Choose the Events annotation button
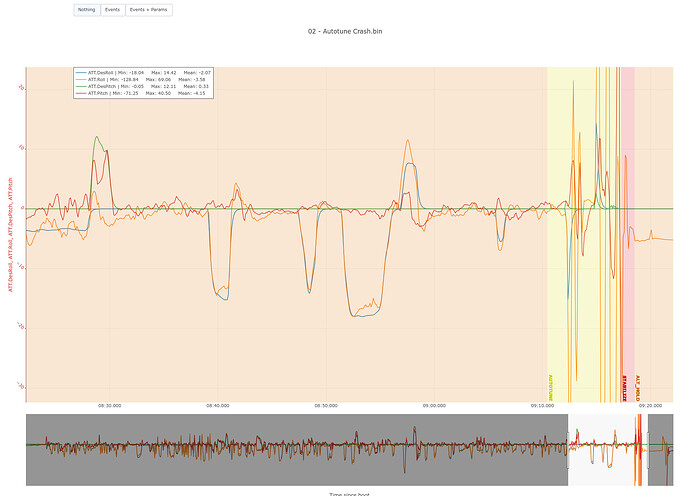 pyautogui.click(x=113, y=10)
